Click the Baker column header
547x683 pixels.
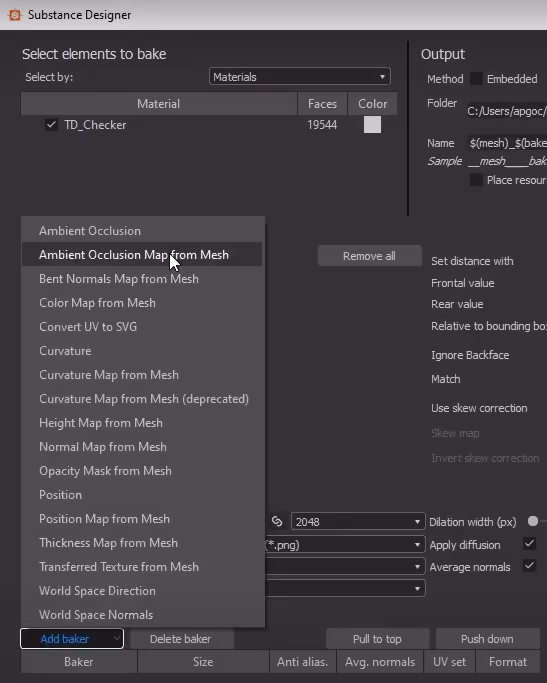[79, 662]
